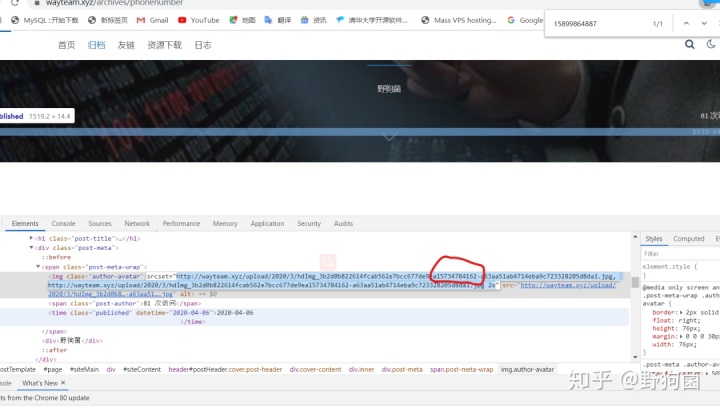This screenshot has width=720, height=410.
Task: Switch to the Security tab
Action: tap(309, 224)
